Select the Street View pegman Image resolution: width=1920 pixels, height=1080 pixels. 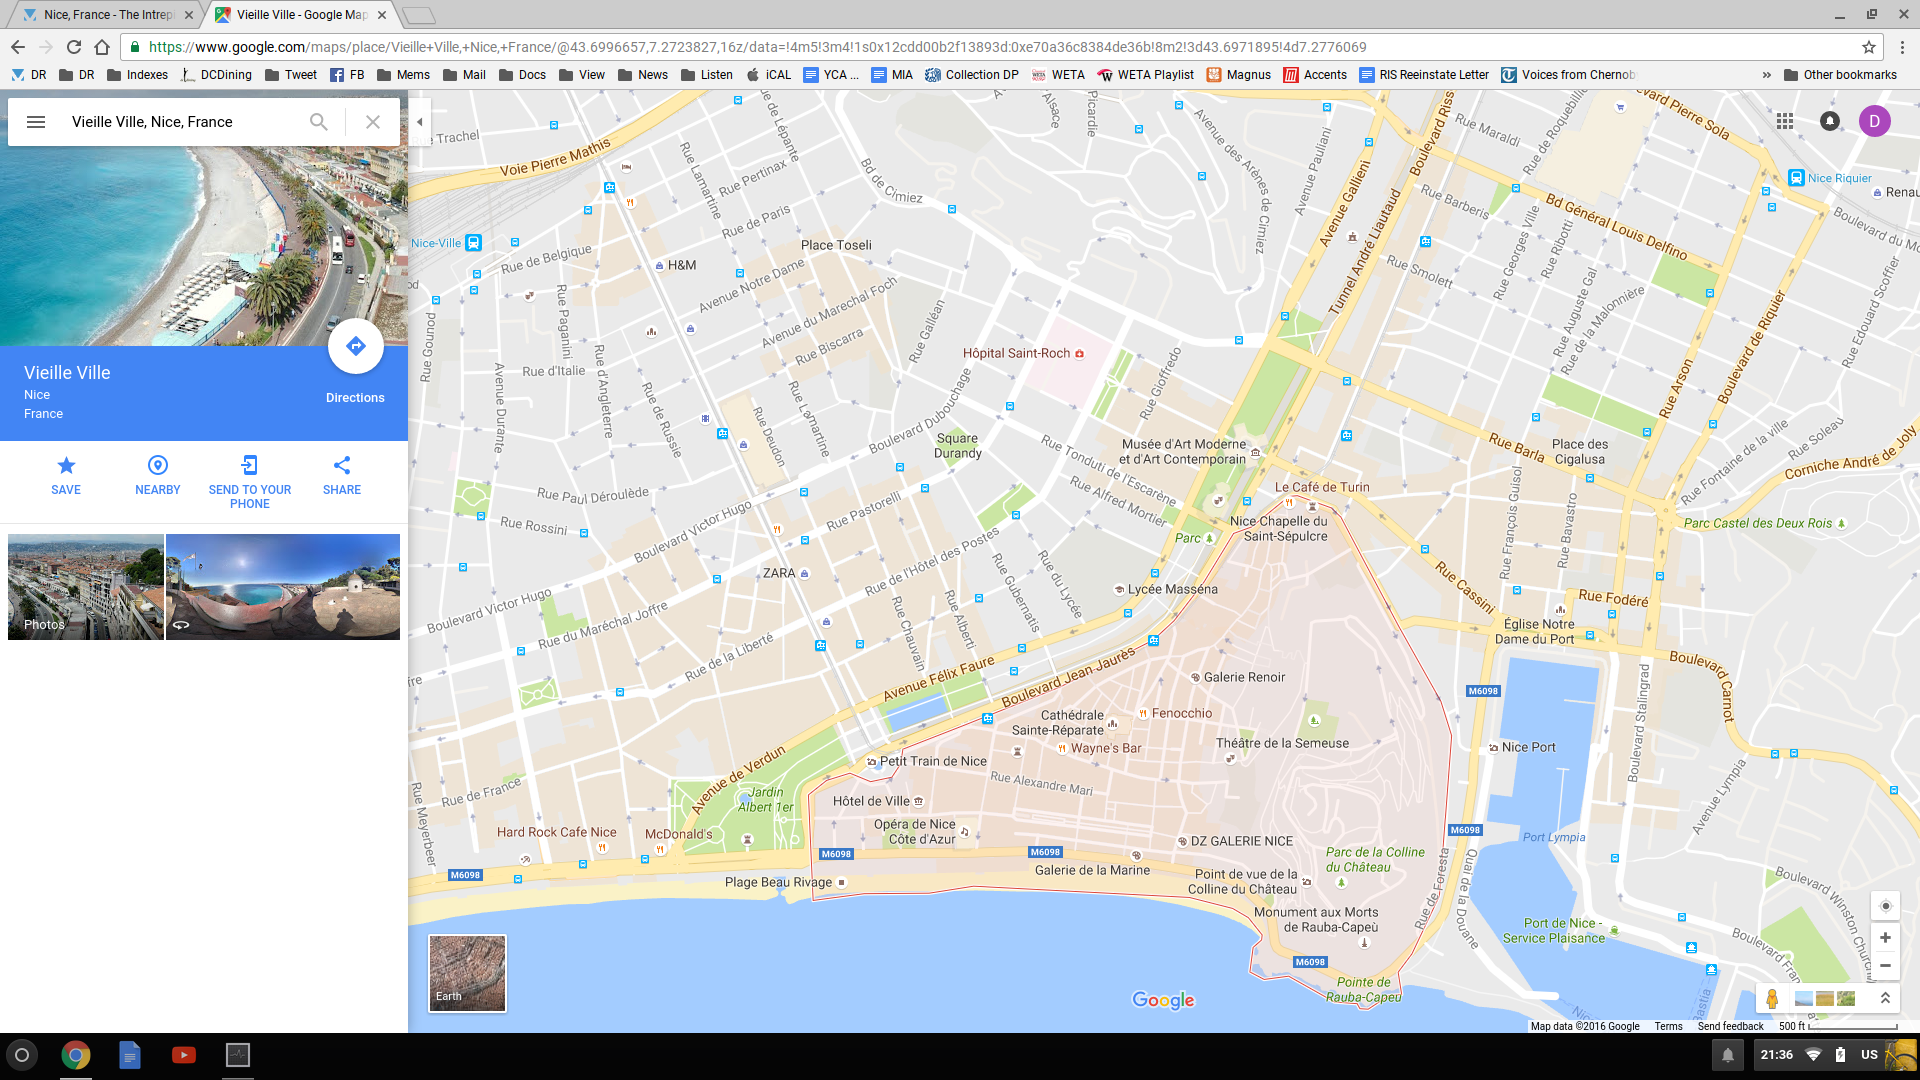tap(1772, 998)
